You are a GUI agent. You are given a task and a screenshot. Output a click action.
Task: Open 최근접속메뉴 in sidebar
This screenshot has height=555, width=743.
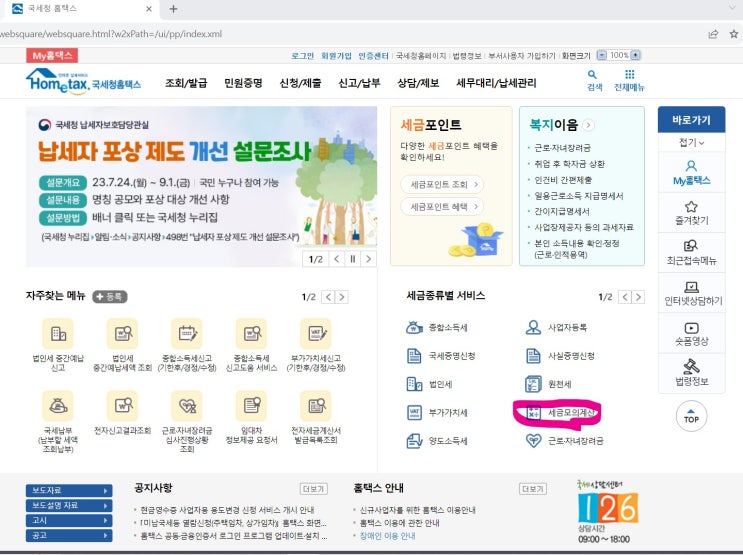tap(691, 253)
